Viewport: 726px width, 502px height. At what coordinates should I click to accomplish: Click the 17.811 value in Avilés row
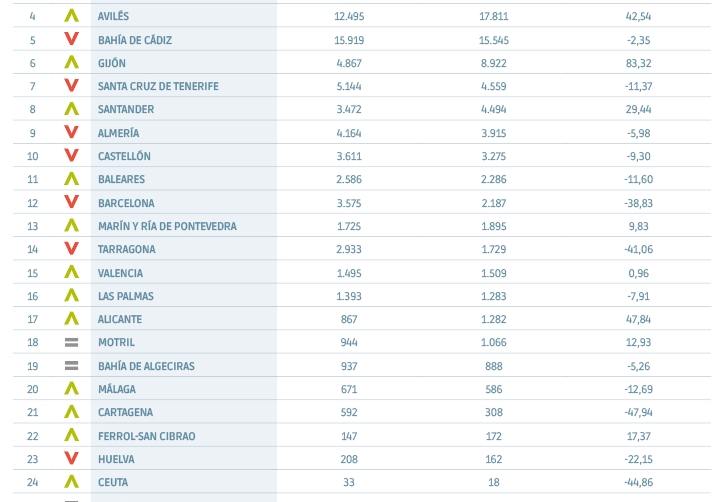point(494,16)
